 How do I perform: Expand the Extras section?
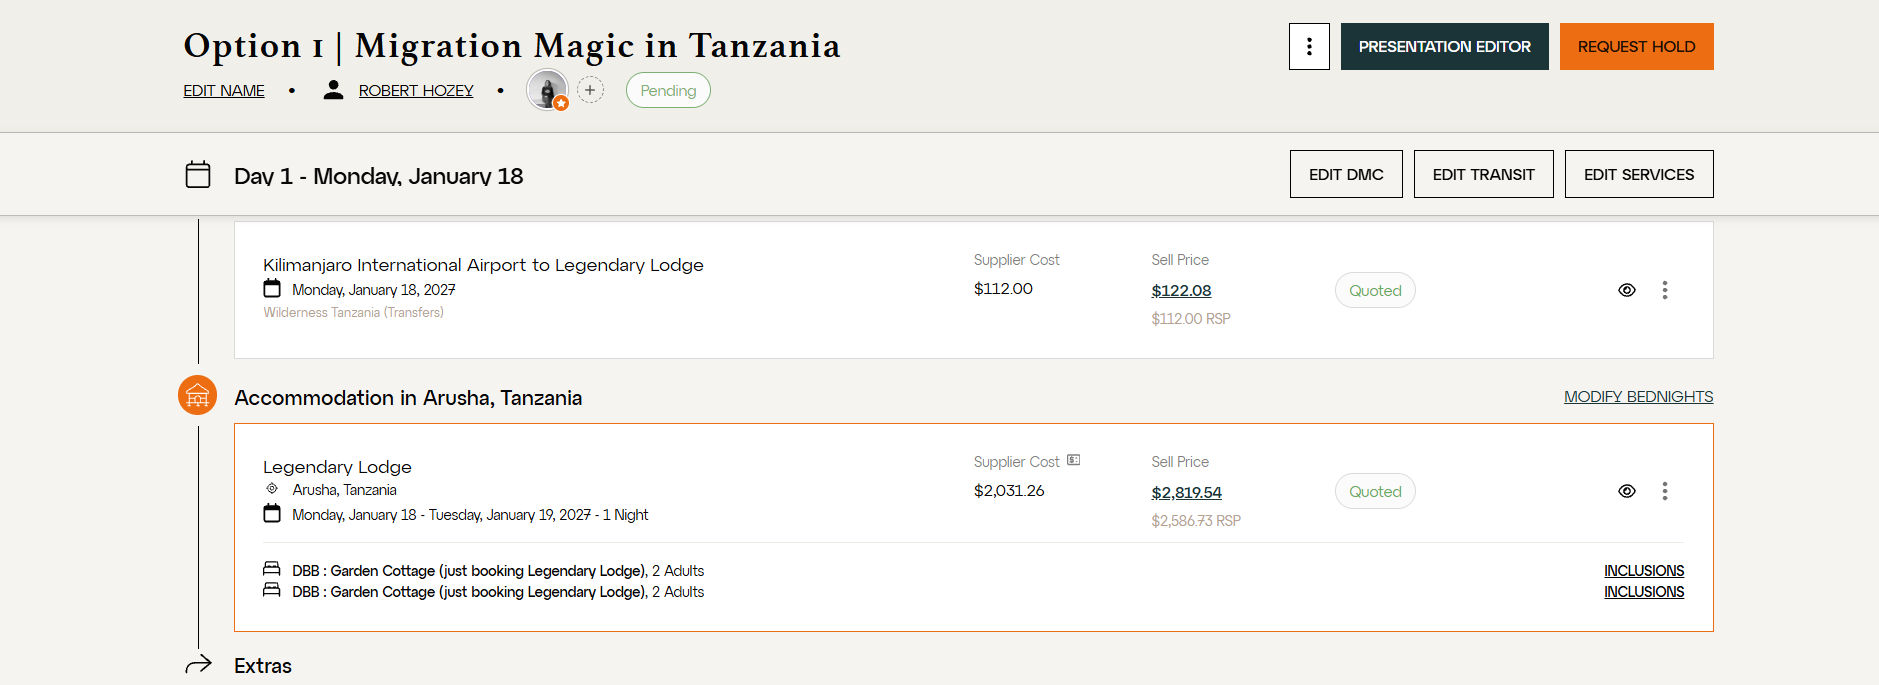pyautogui.click(x=263, y=666)
